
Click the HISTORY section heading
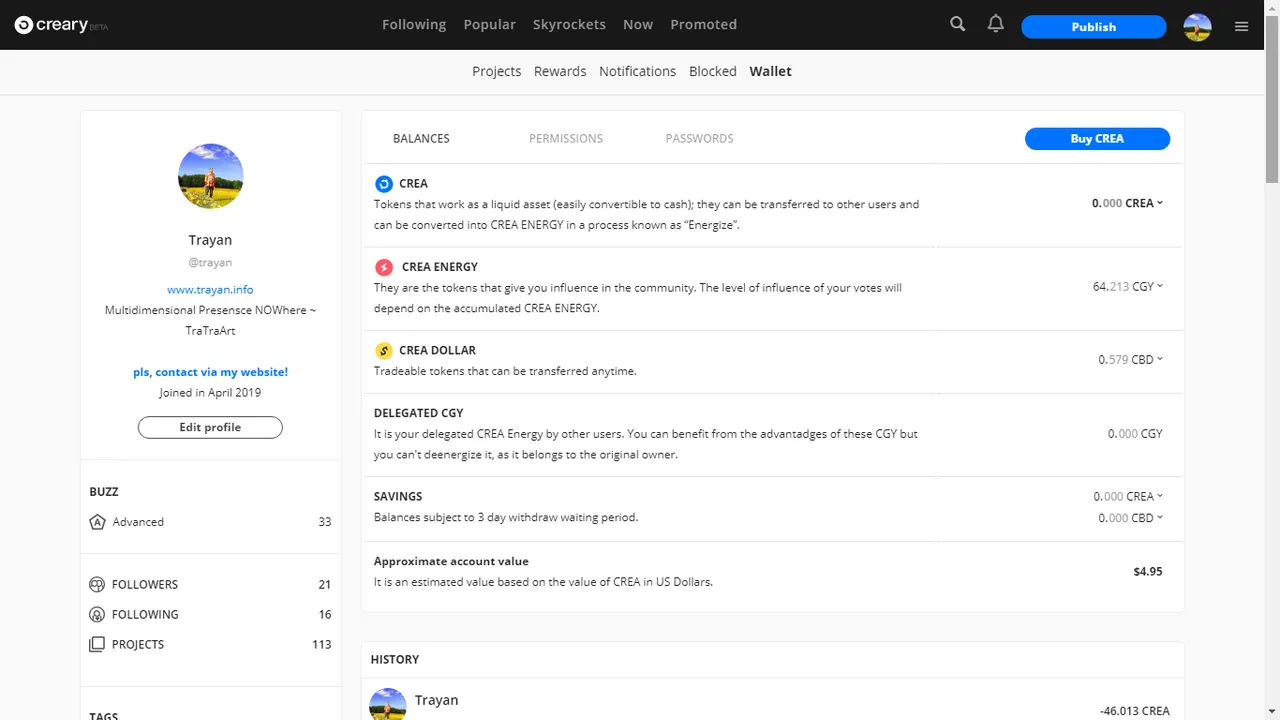point(395,659)
